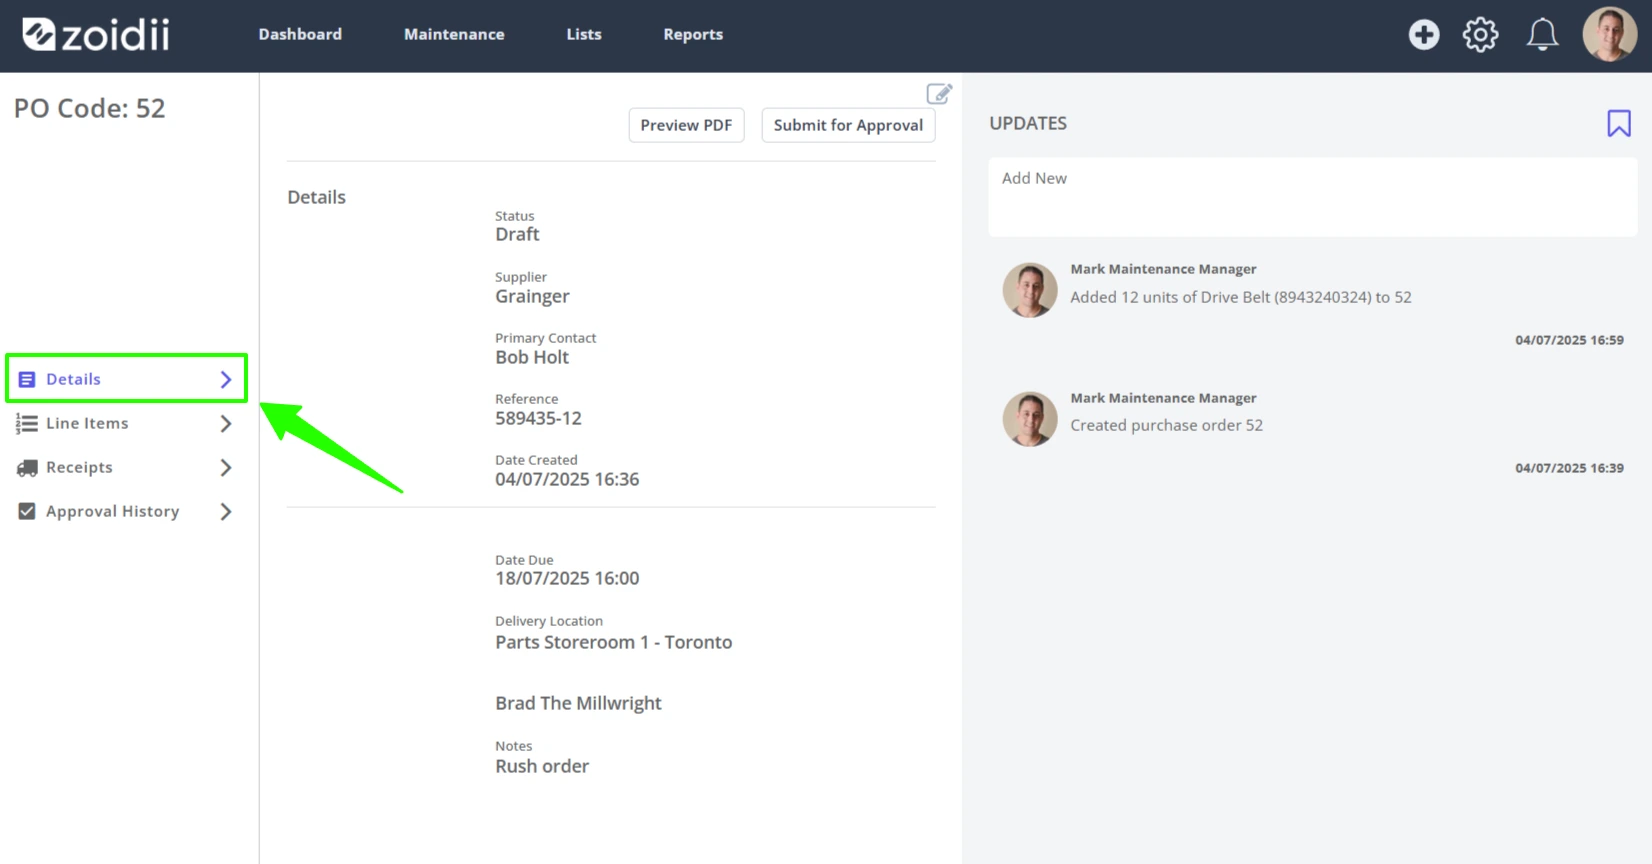Click the supplier name Grainger
1652x864 pixels.
532,296
